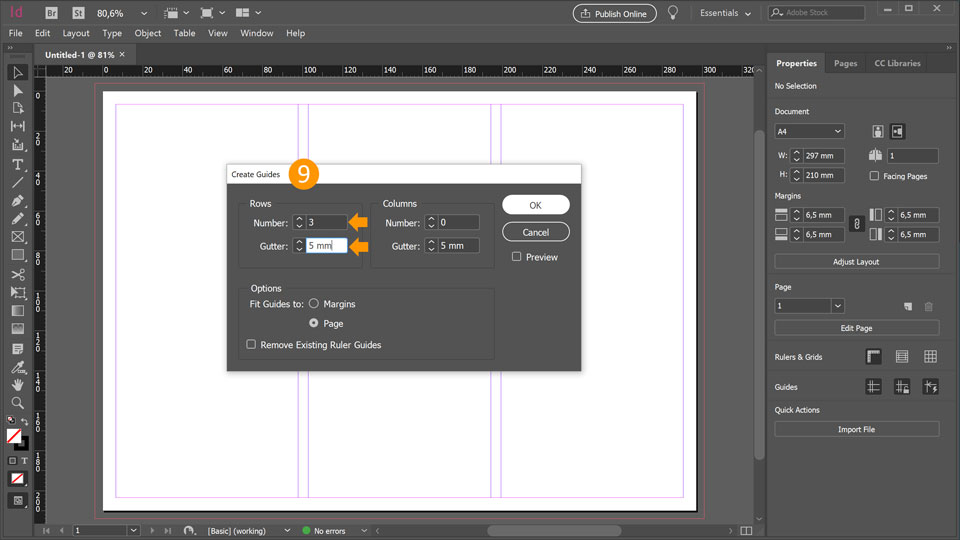Screen dimensions: 960x540
Task: Show baseline grid icon
Action: click(902, 356)
